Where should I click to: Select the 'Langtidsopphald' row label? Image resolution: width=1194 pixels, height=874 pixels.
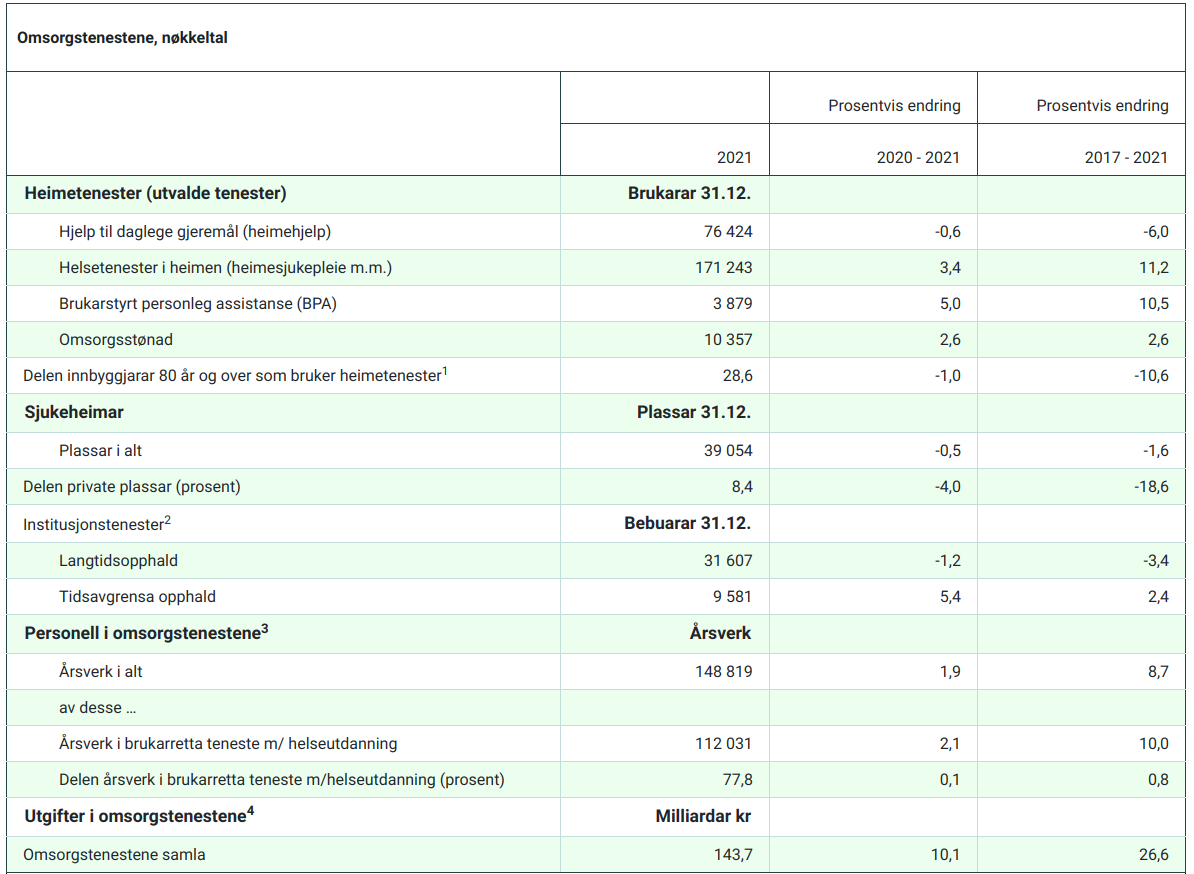tap(118, 560)
